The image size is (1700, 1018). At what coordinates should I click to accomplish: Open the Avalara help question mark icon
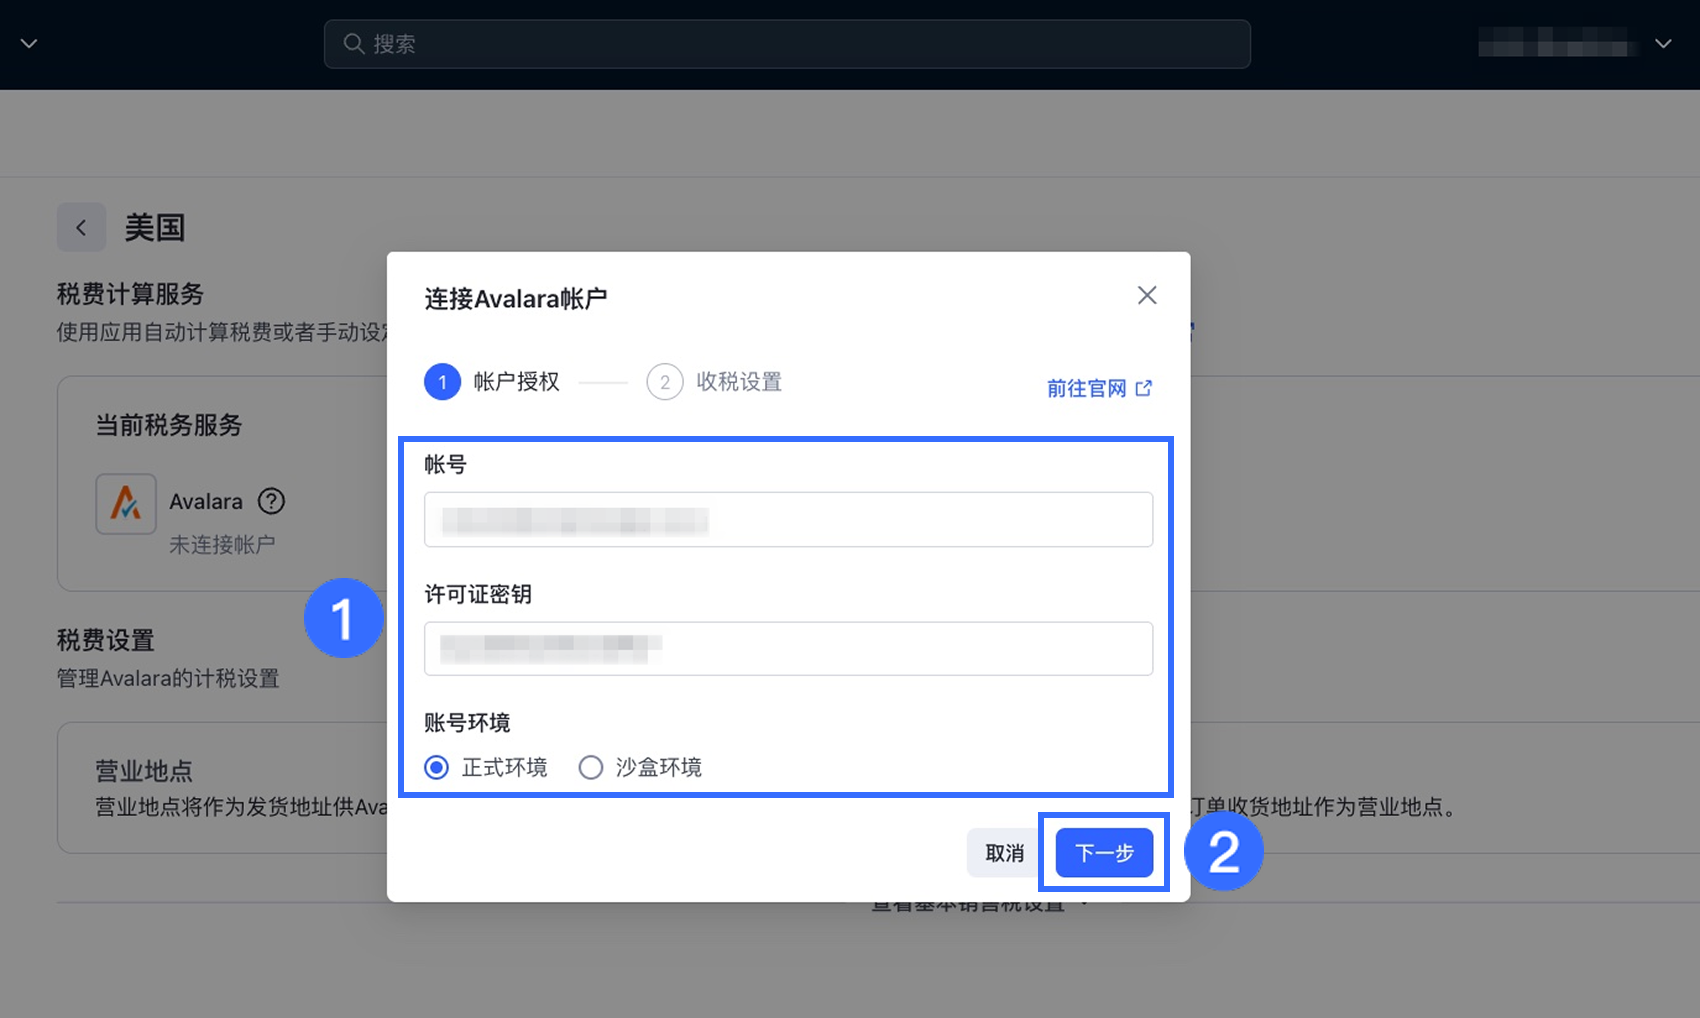click(271, 501)
